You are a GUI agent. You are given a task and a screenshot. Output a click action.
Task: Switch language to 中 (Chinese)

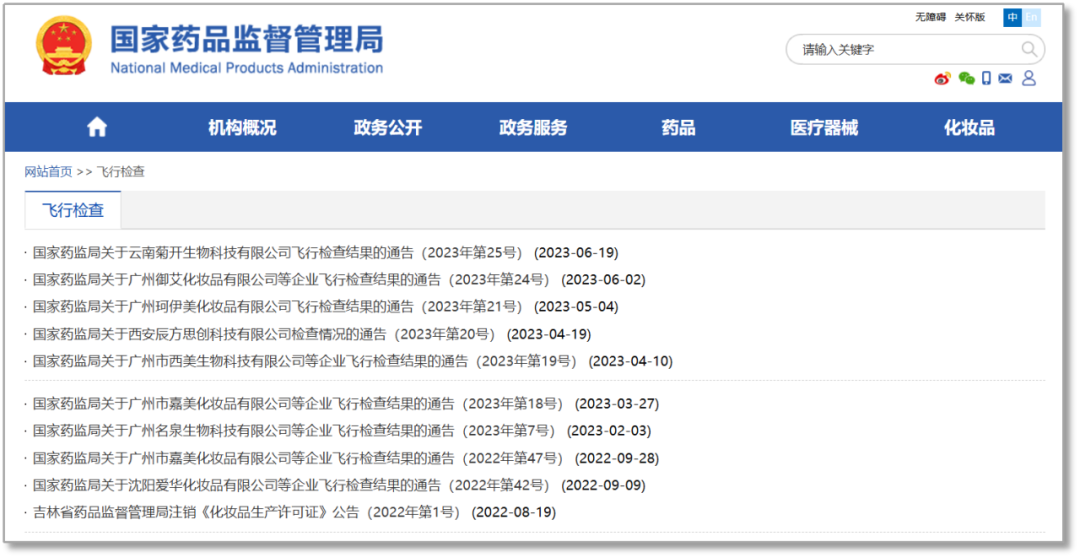click(x=1013, y=17)
